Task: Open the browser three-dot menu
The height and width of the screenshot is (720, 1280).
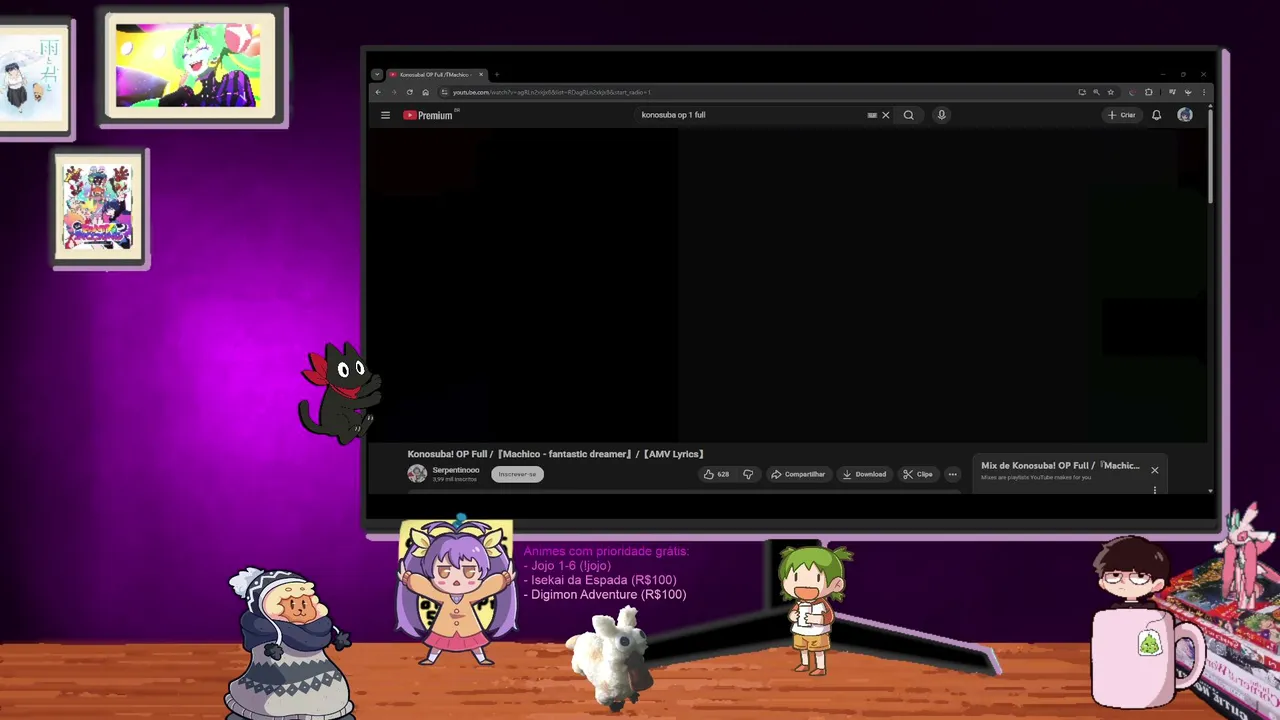Action: [1203, 92]
